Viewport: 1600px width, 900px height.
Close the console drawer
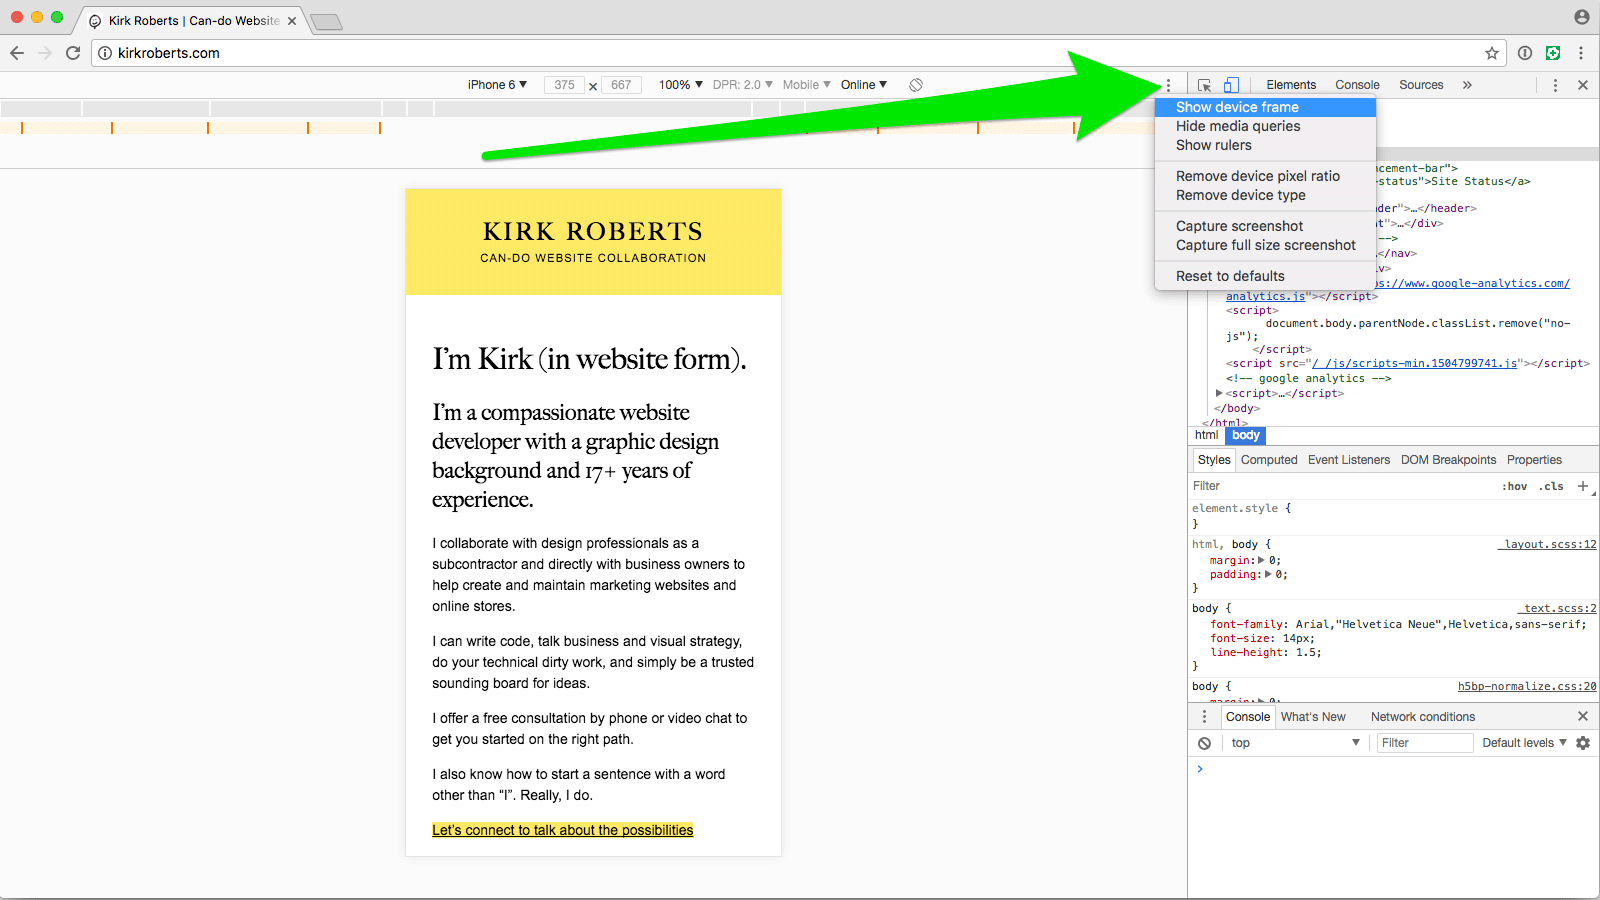[1583, 716]
